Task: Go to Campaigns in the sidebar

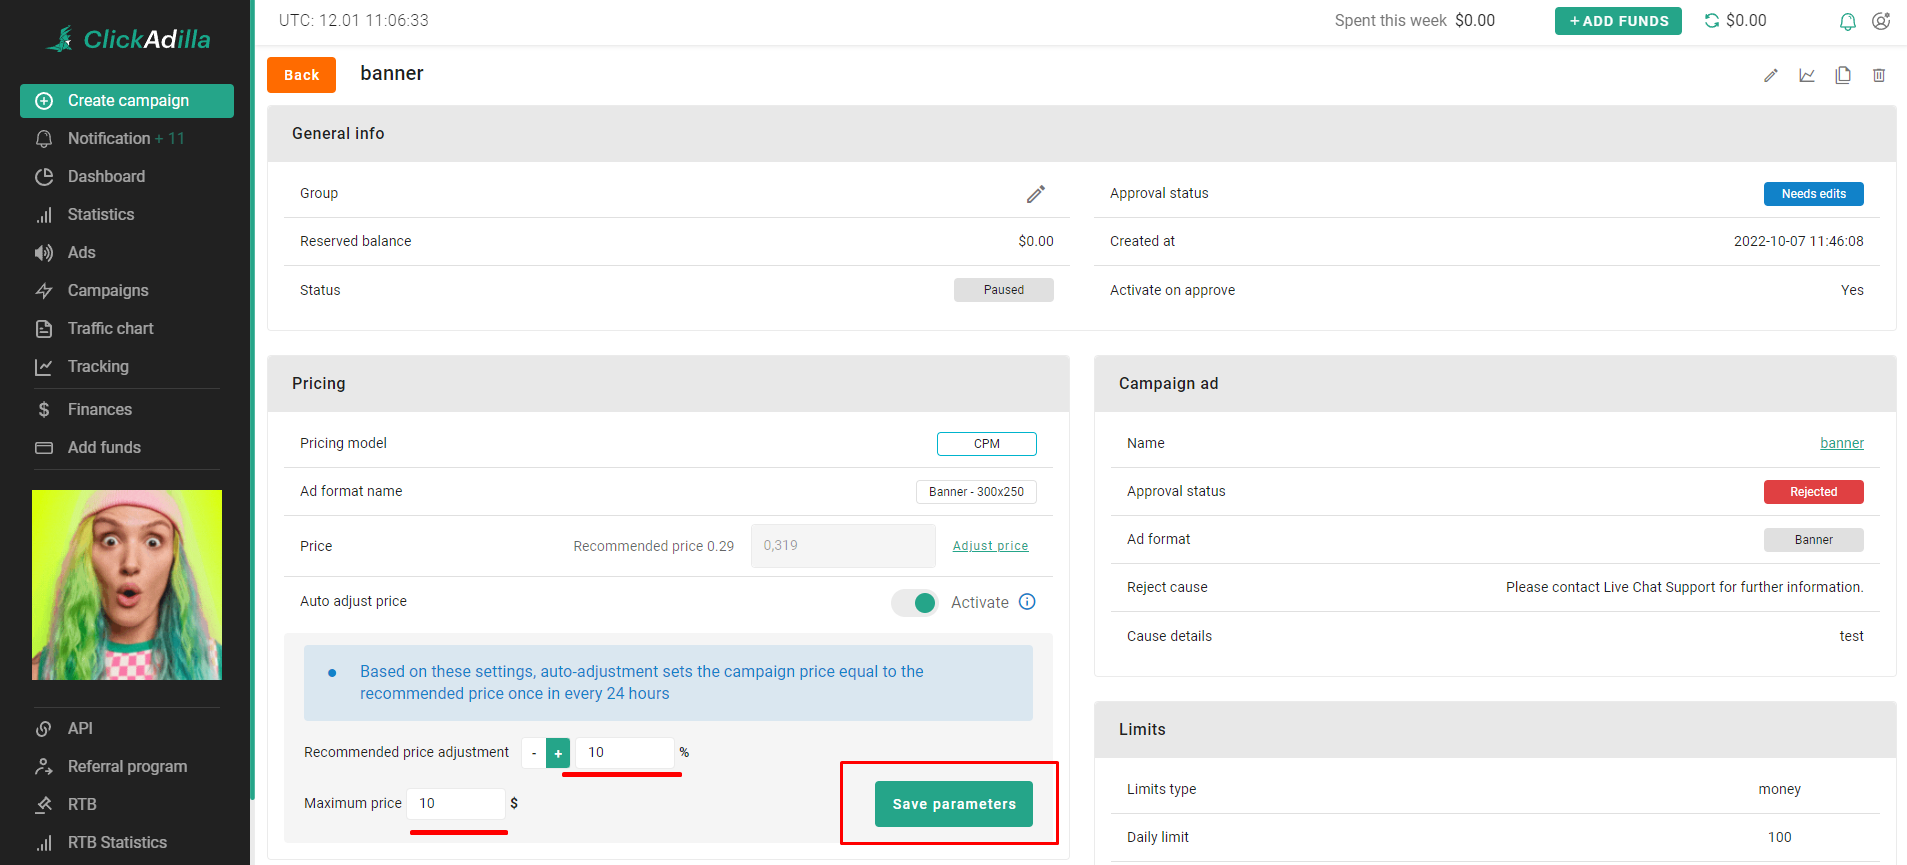Action: 108,291
